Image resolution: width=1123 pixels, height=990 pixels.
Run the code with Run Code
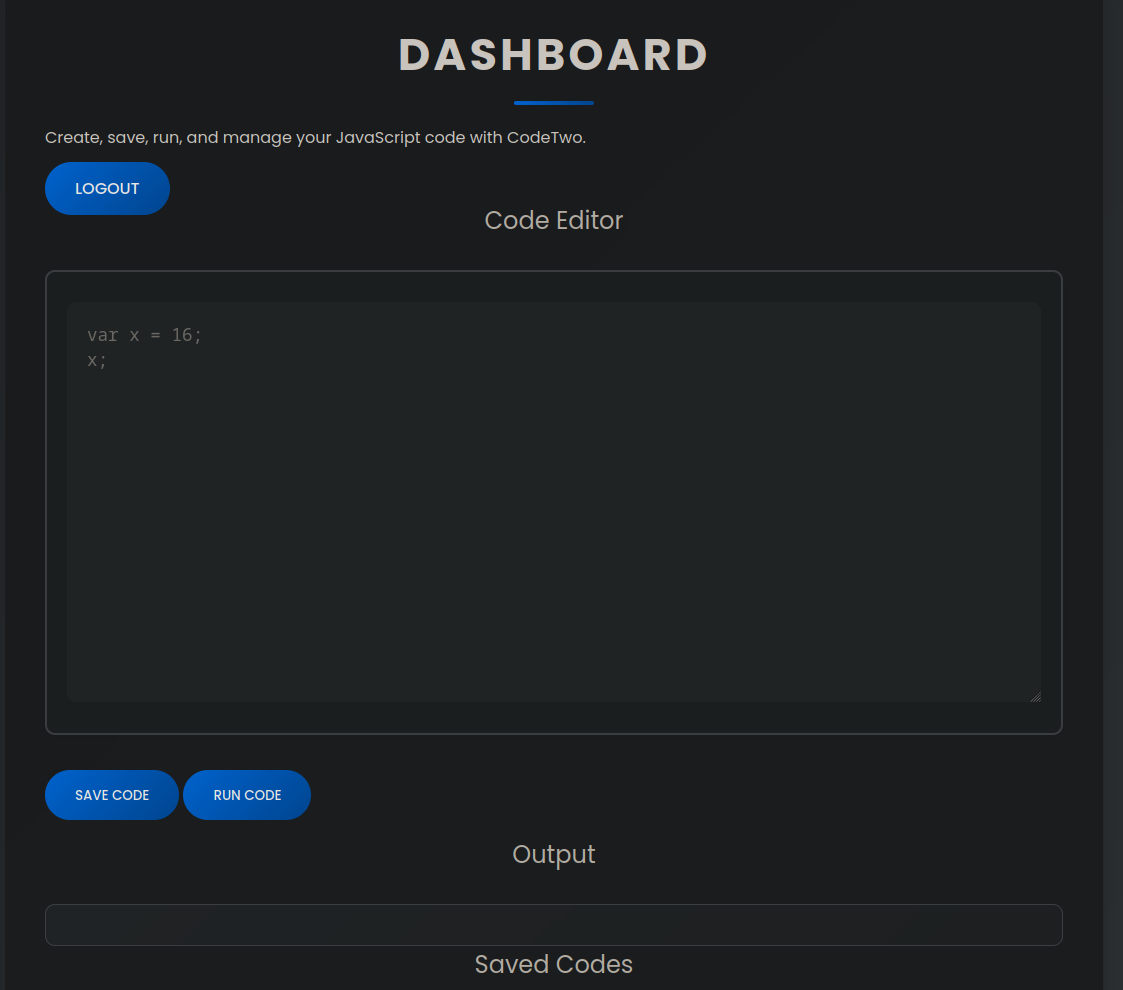(247, 795)
